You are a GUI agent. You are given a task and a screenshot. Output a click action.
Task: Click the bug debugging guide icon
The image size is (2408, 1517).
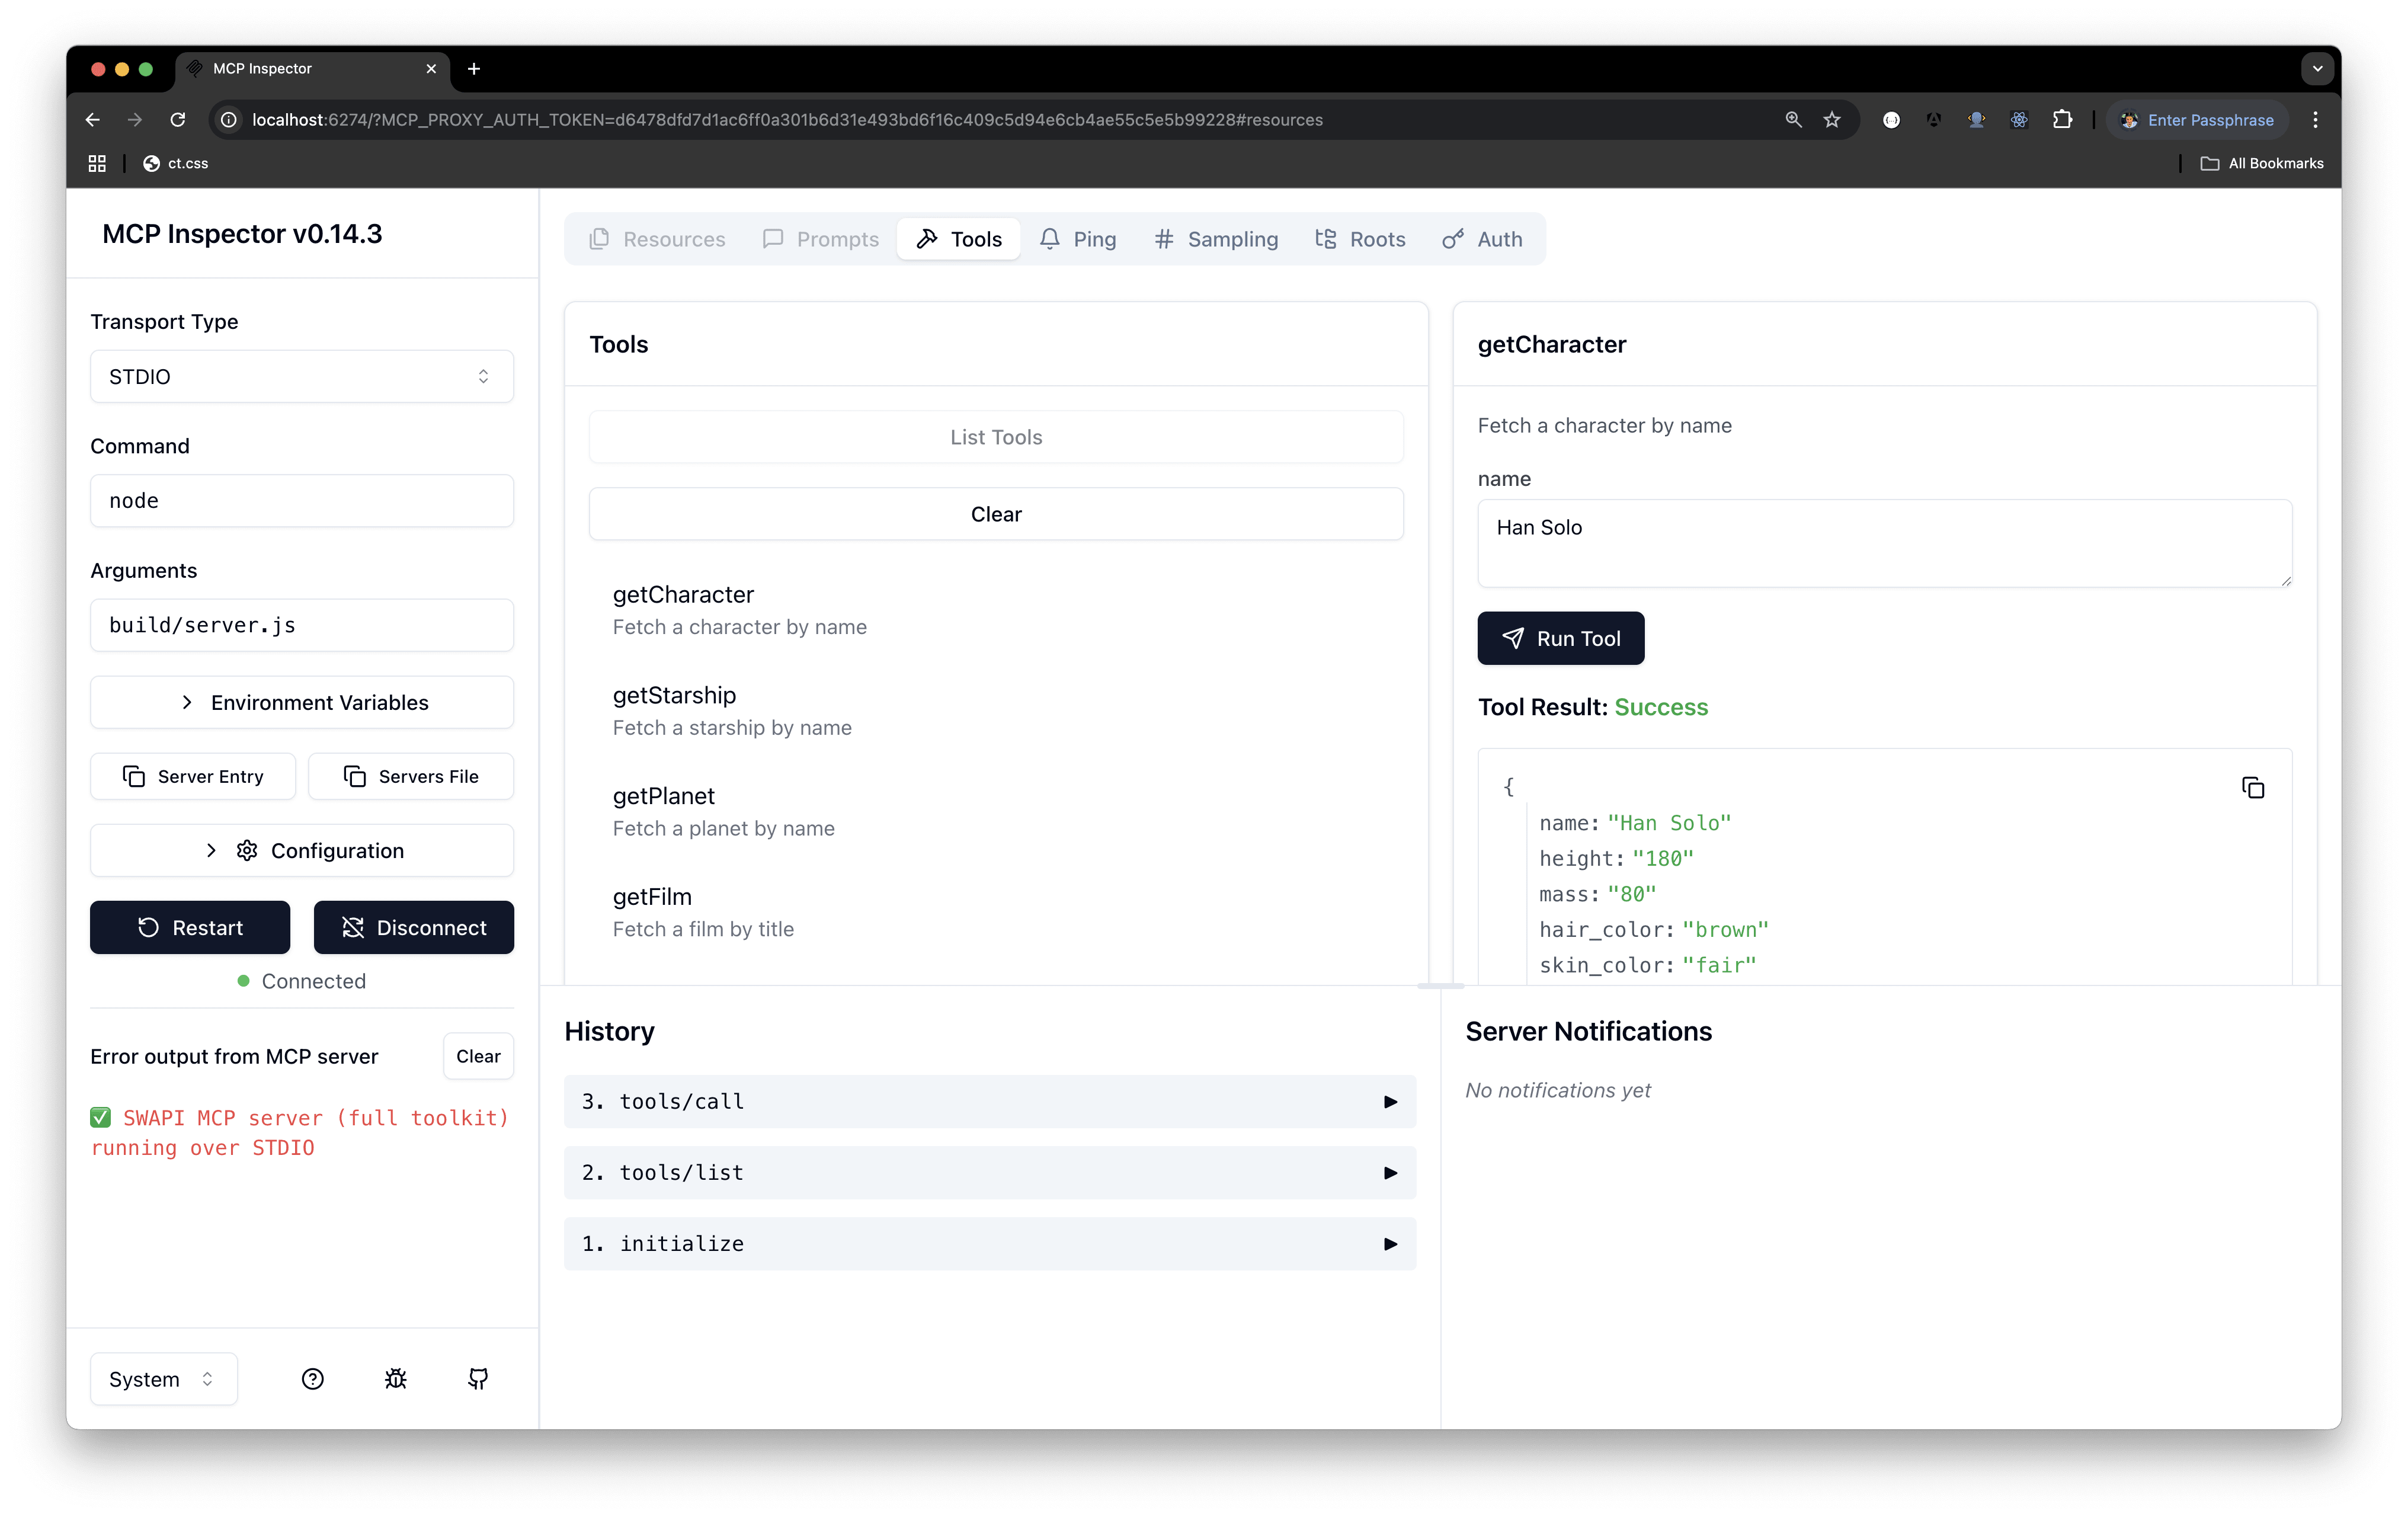pos(396,1379)
